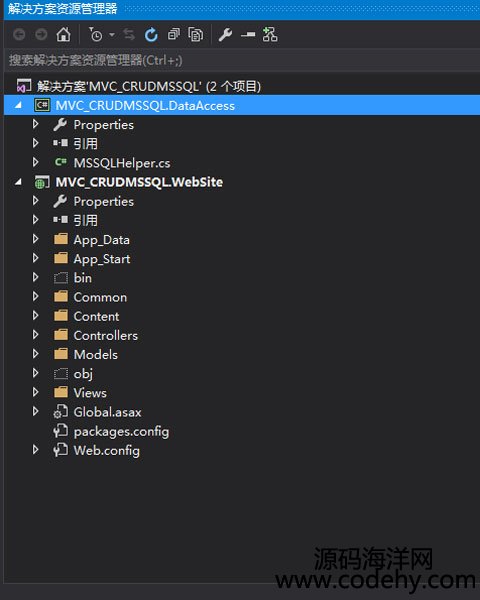This screenshot has height=600, width=480.
Task: Click the Forward navigation arrow
Action: coord(41,35)
